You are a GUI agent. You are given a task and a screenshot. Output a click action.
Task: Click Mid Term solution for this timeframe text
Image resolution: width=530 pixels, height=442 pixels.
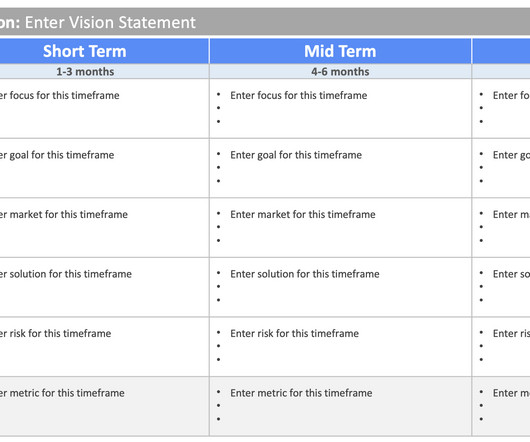point(305,274)
